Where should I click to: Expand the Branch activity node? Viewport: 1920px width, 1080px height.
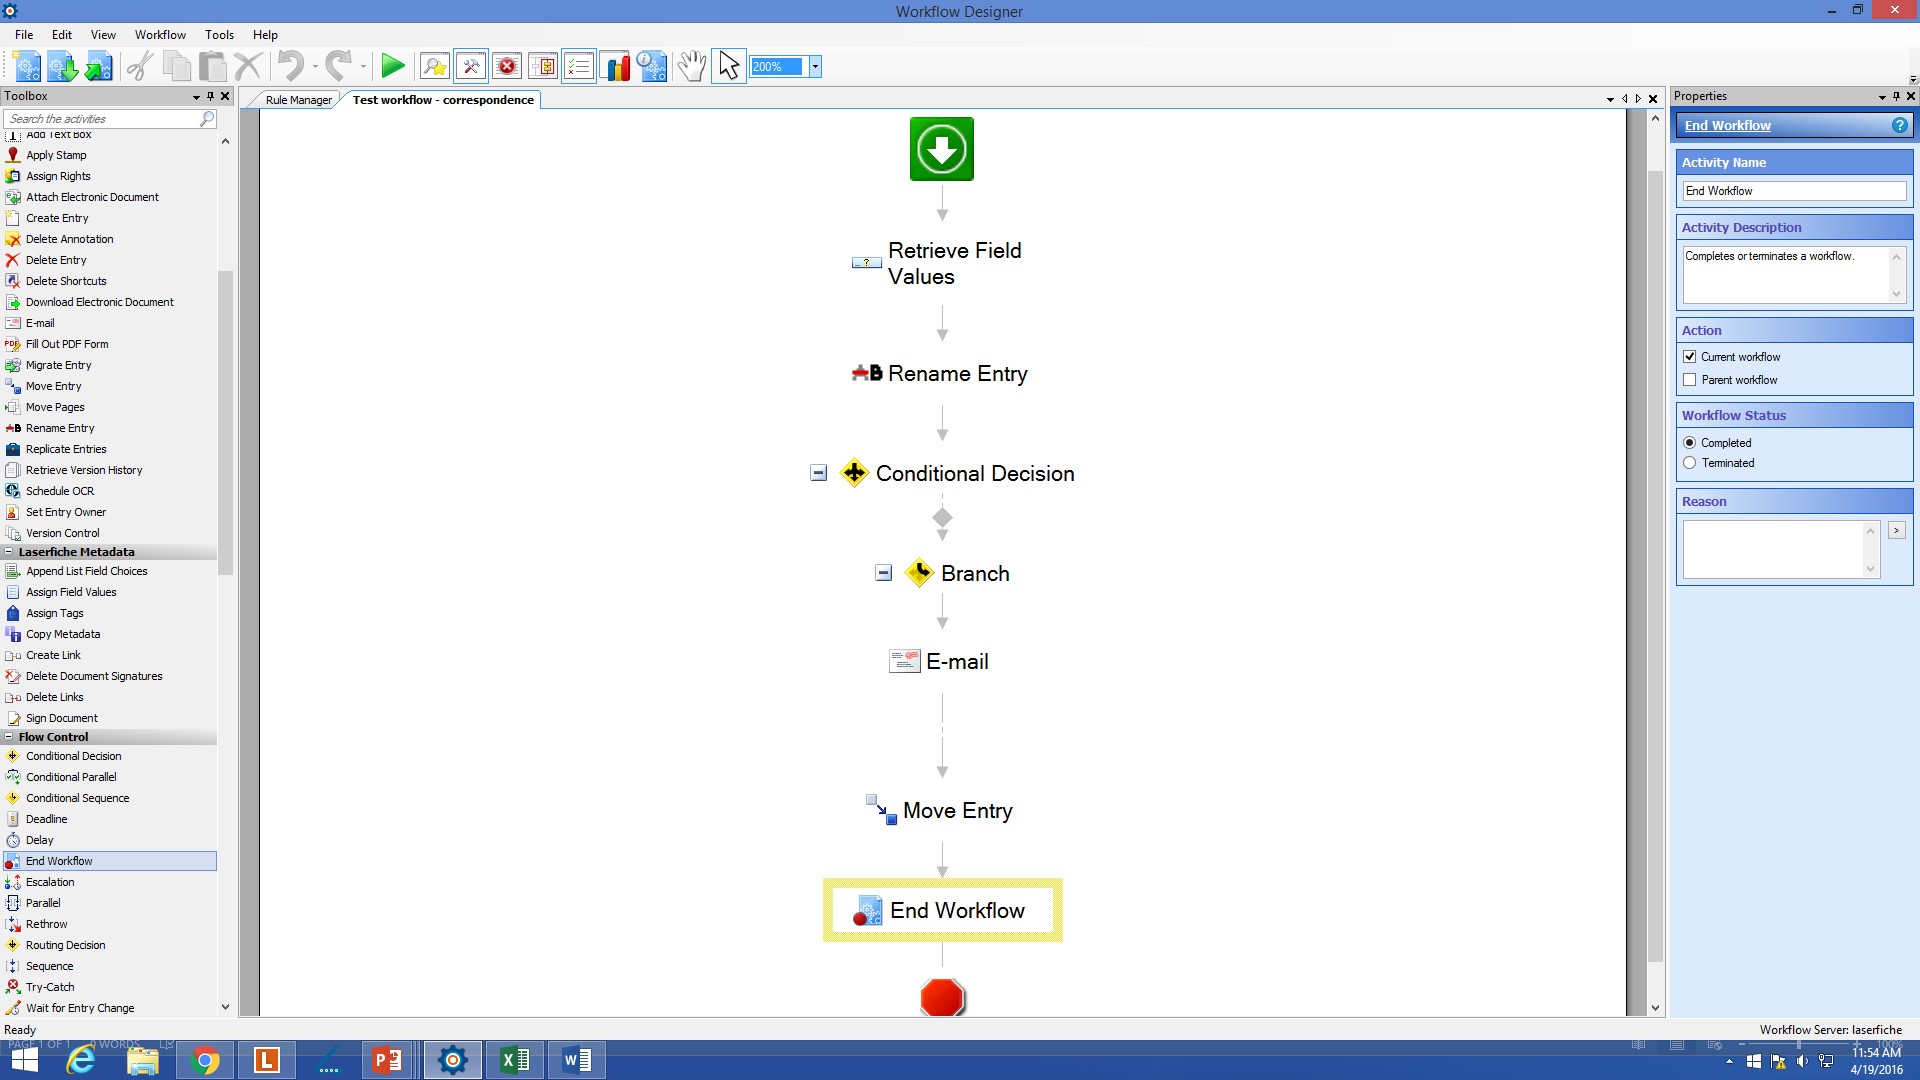[881, 572]
